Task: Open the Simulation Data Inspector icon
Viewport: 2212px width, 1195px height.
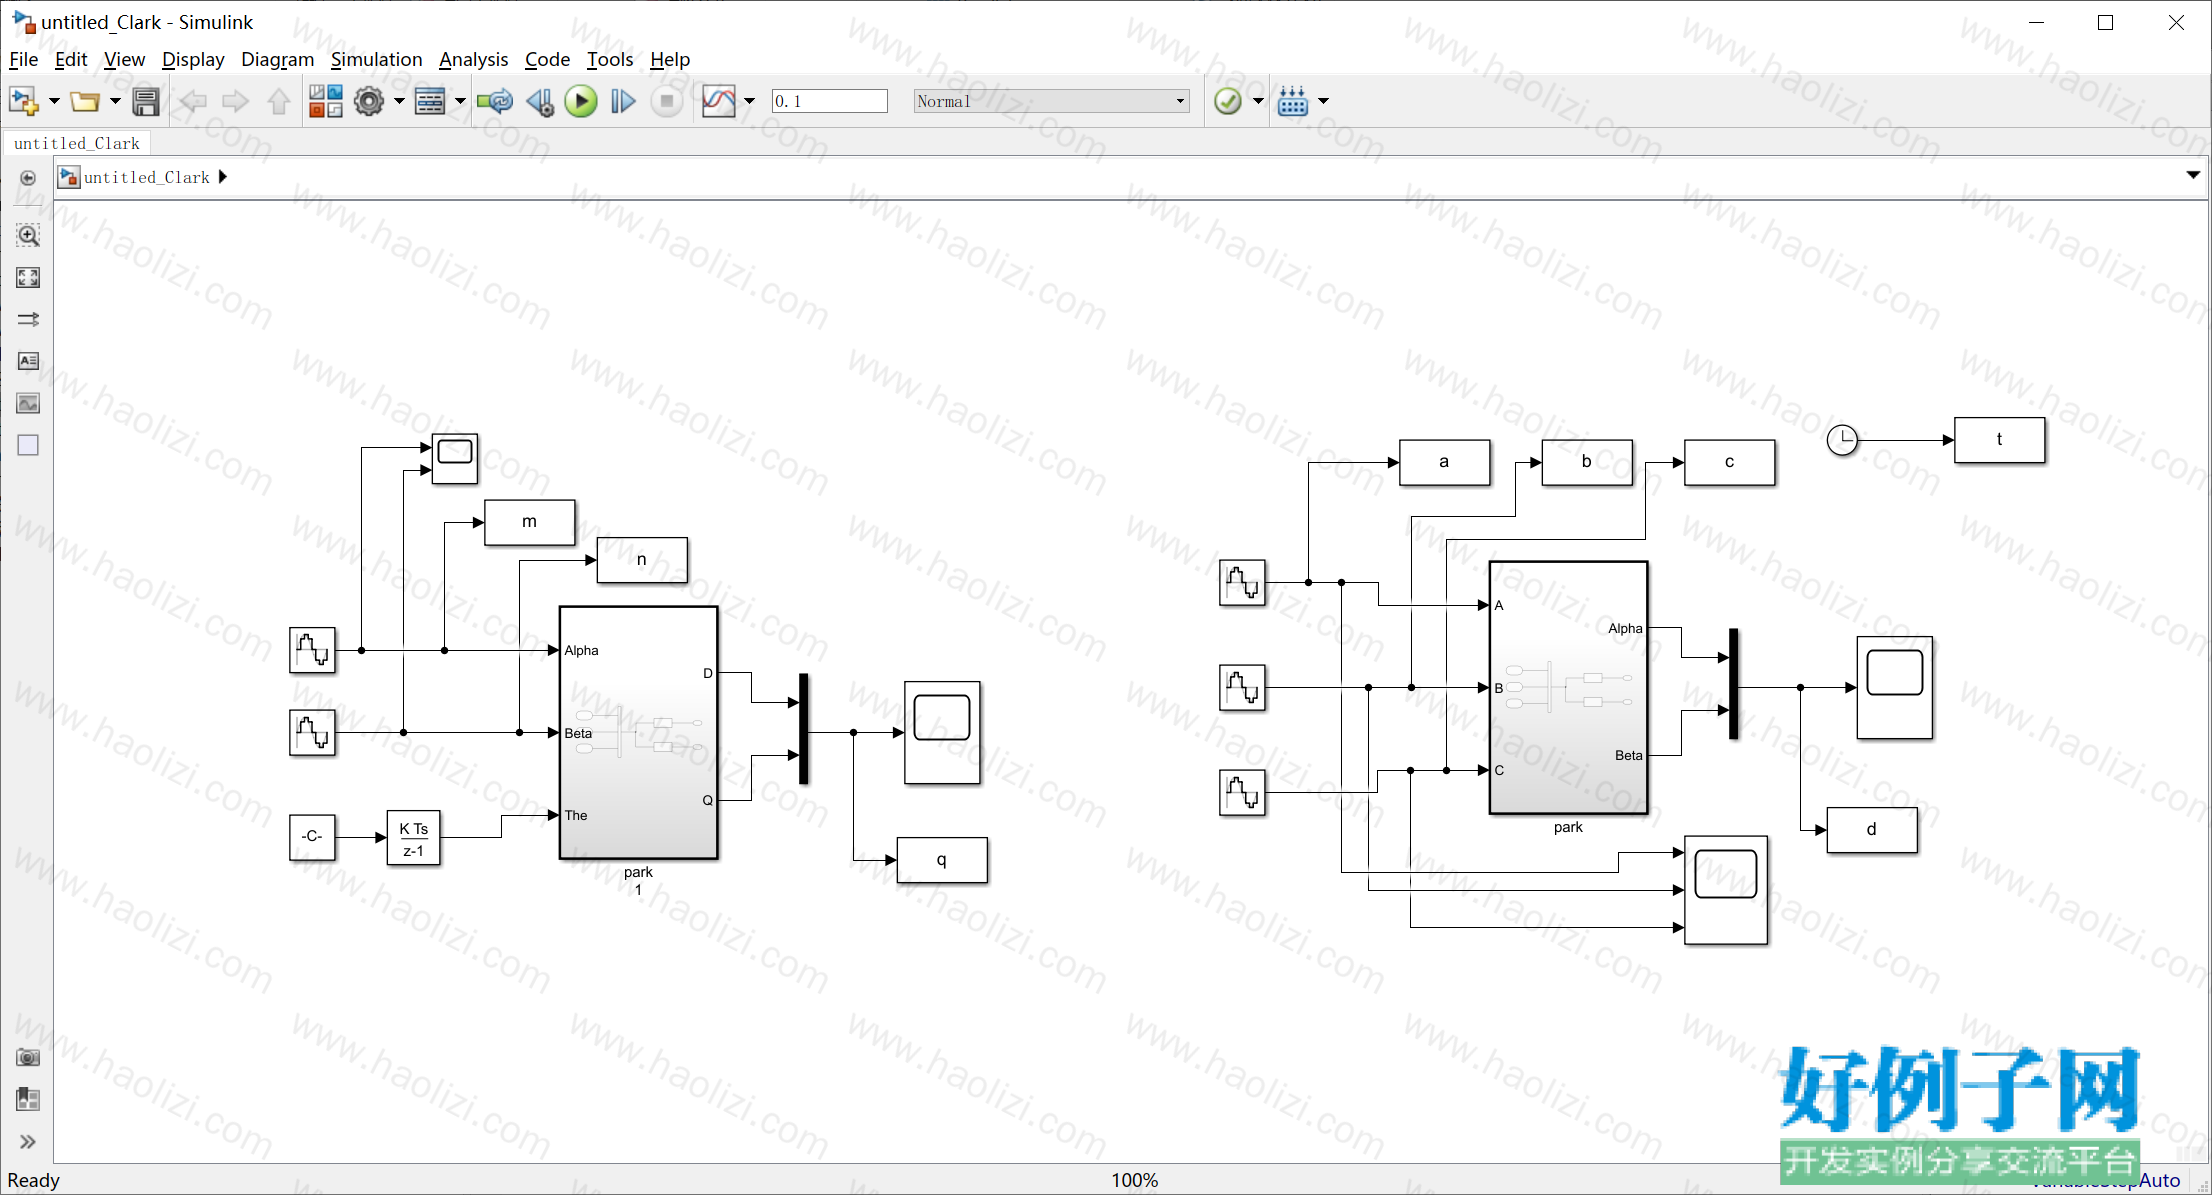Action: [719, 101]
